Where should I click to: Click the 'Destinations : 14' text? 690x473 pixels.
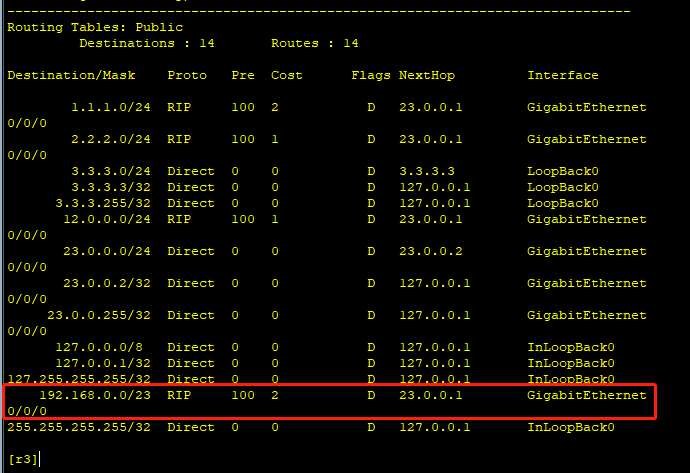147,43
